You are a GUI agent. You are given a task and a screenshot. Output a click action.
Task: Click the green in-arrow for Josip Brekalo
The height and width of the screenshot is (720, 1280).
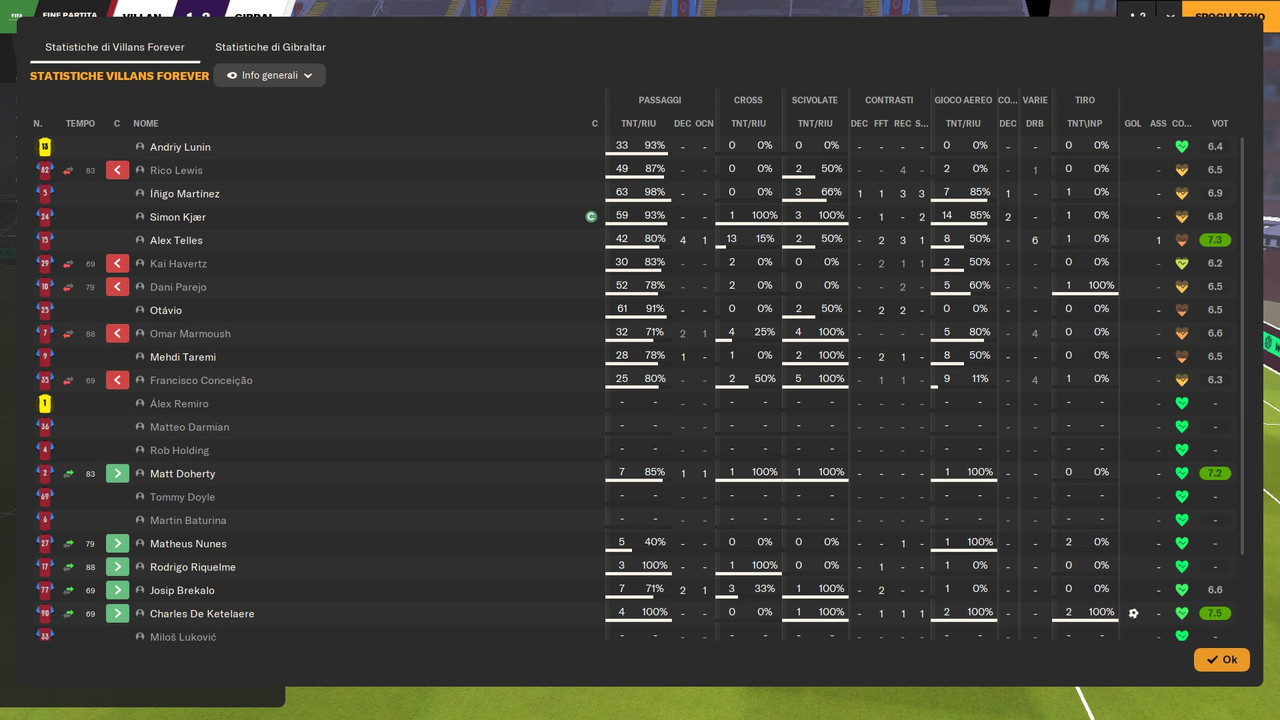click(x=117, y=590)
